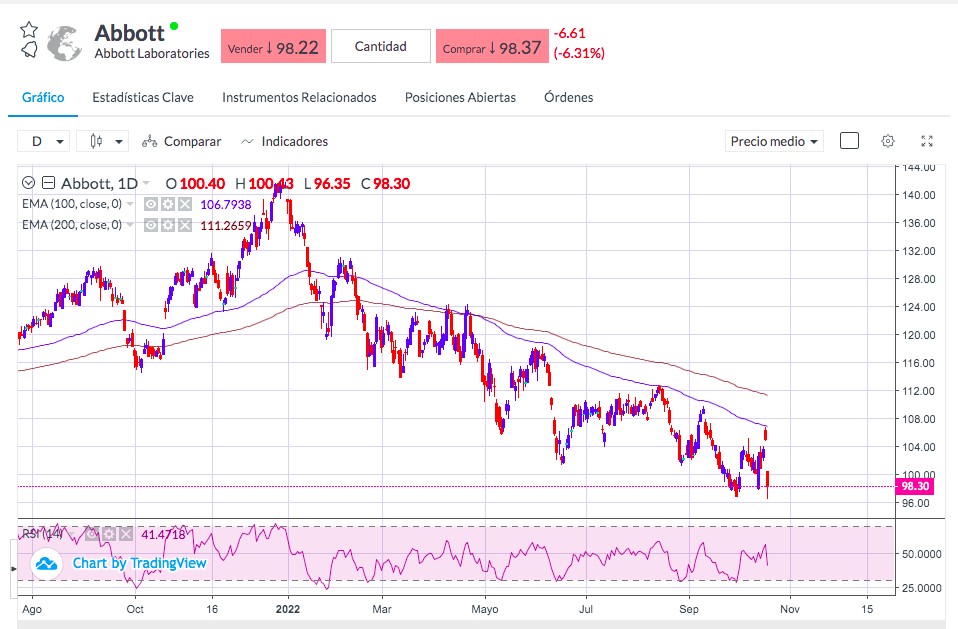The image size is (958, 629).
Task: Click the EMA 100 value 106.7938
Action: click(x=225, y=205)
